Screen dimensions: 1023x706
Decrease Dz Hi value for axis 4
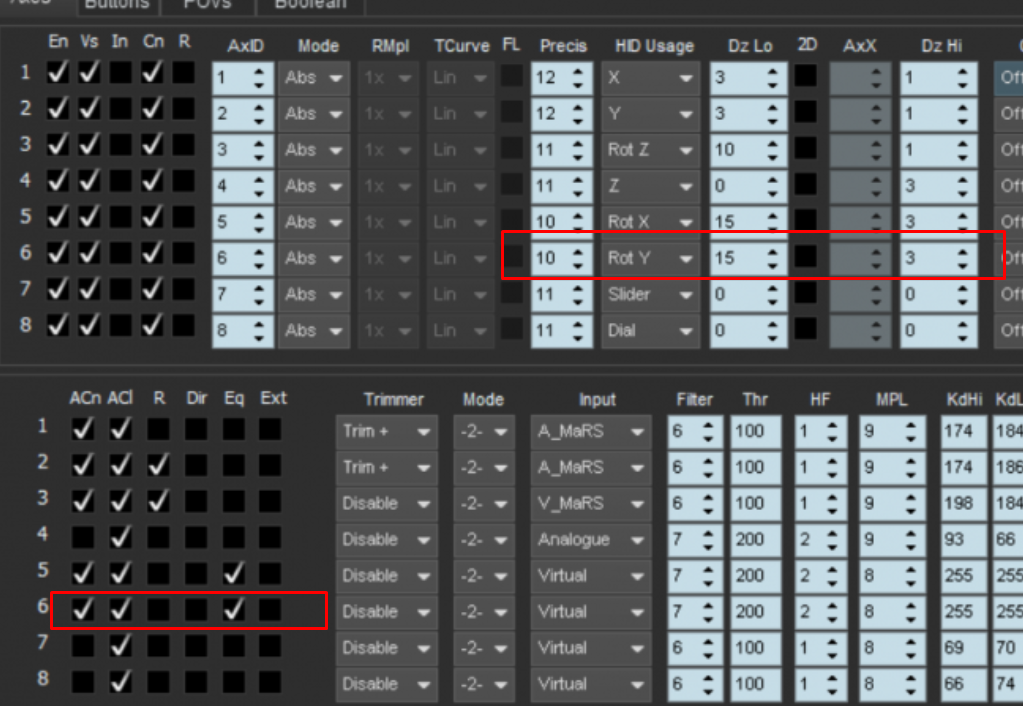(x=962, y=193)
